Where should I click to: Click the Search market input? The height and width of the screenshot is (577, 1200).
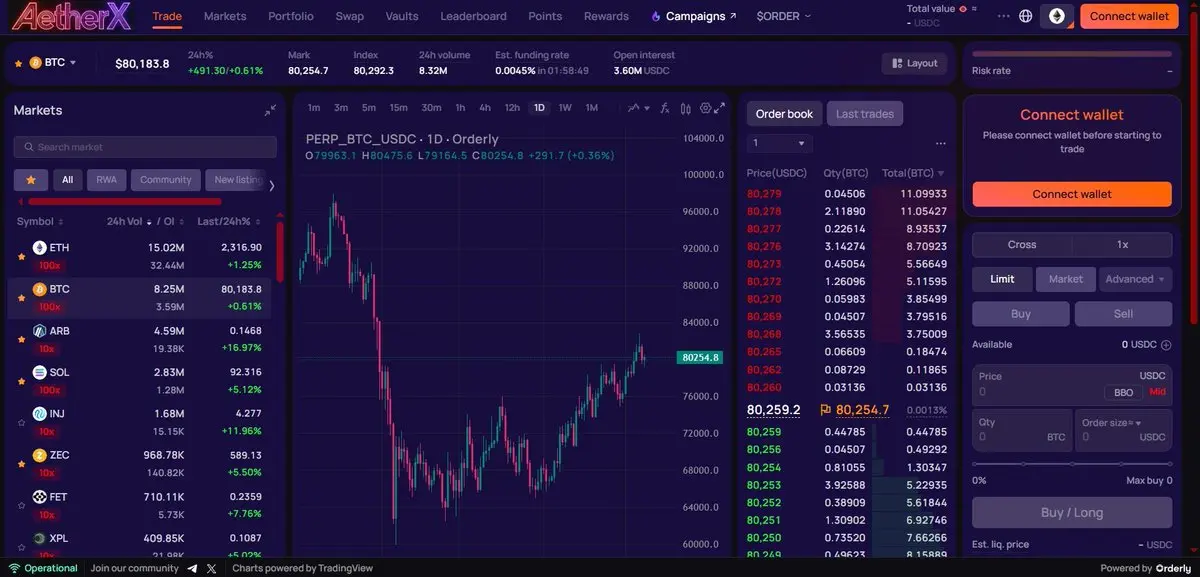point(145,147)
